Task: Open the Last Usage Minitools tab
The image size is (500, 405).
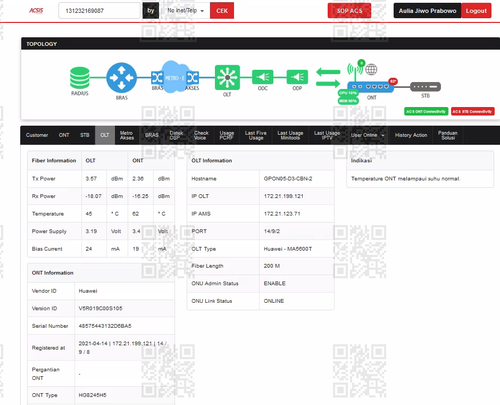Action: (x=290, y=135)
